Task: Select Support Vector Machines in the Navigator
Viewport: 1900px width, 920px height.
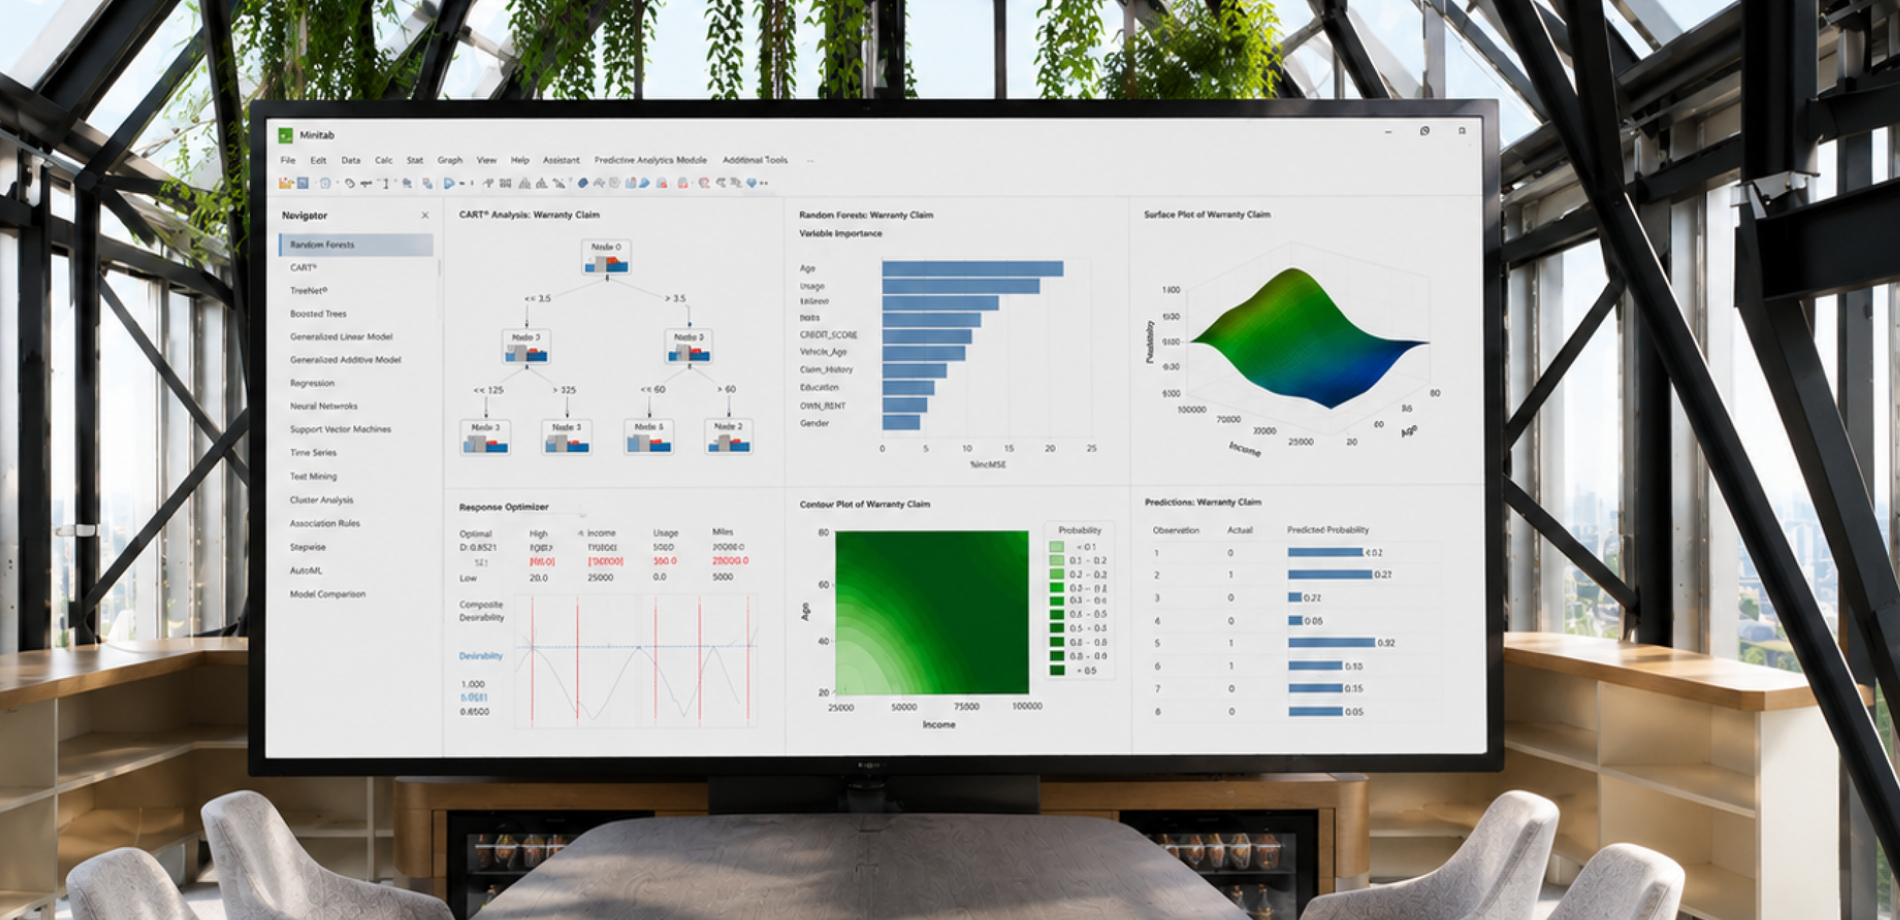Action: coord(340,429)
